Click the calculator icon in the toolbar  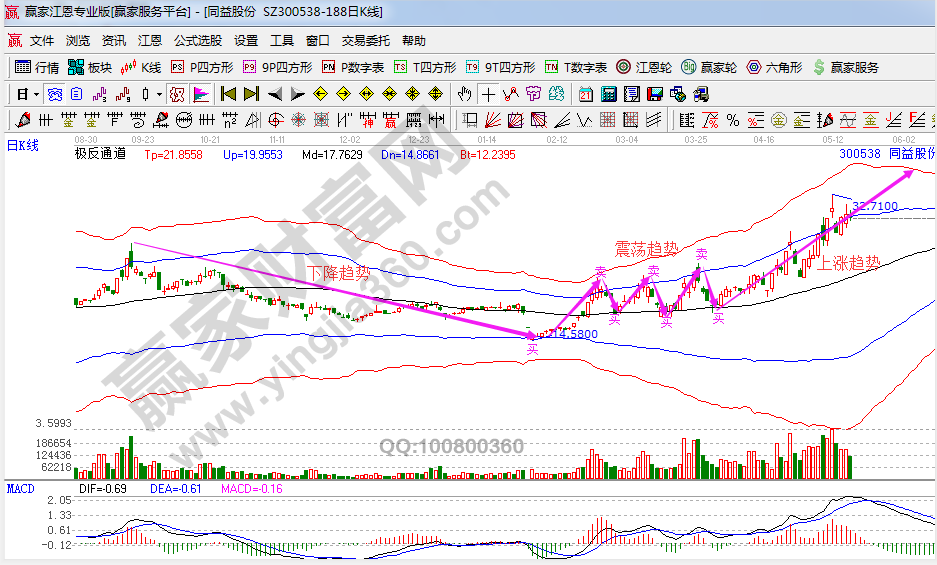pyautogui.click(x=607, y=94)
